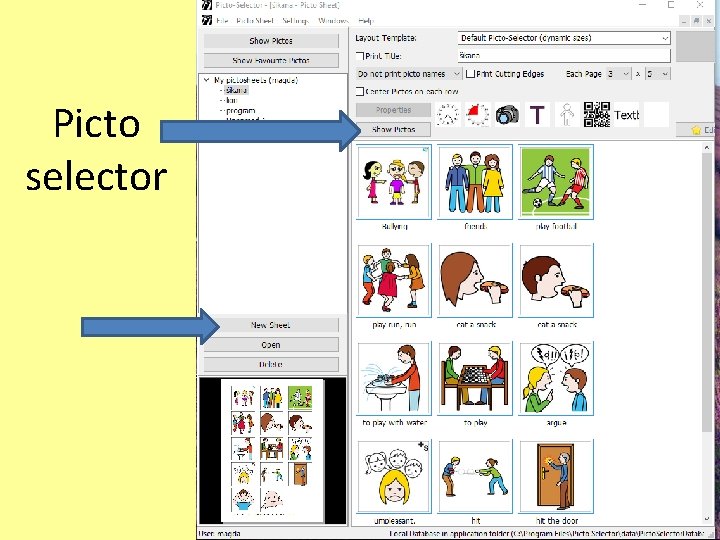Select the man eating a snack picto
The image size is (720, 540).
coord(556,281)
